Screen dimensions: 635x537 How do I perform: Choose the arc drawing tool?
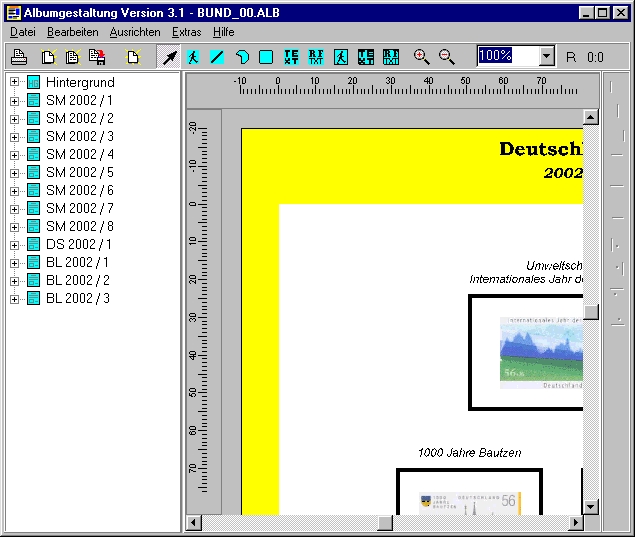pos(241,57)
